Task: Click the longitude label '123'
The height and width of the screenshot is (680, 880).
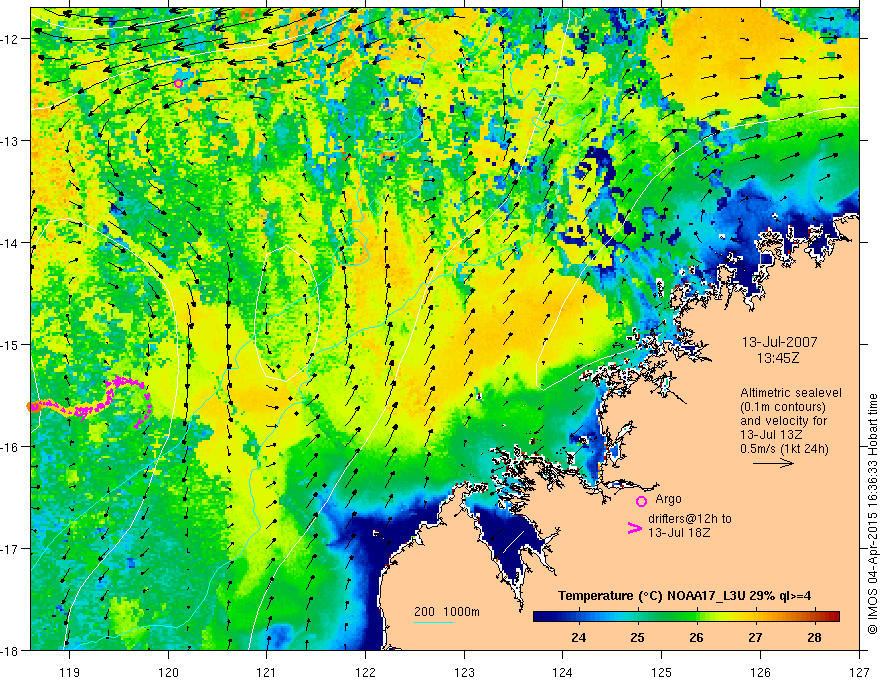Action: point(464,672)
